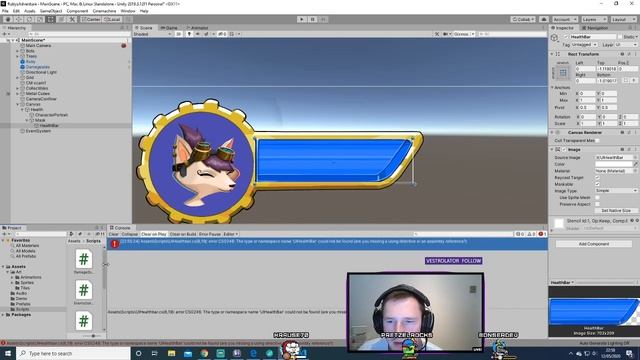Select the Scale tool in toolbar
Screen dimensions: 640x360
pos(40,19)
